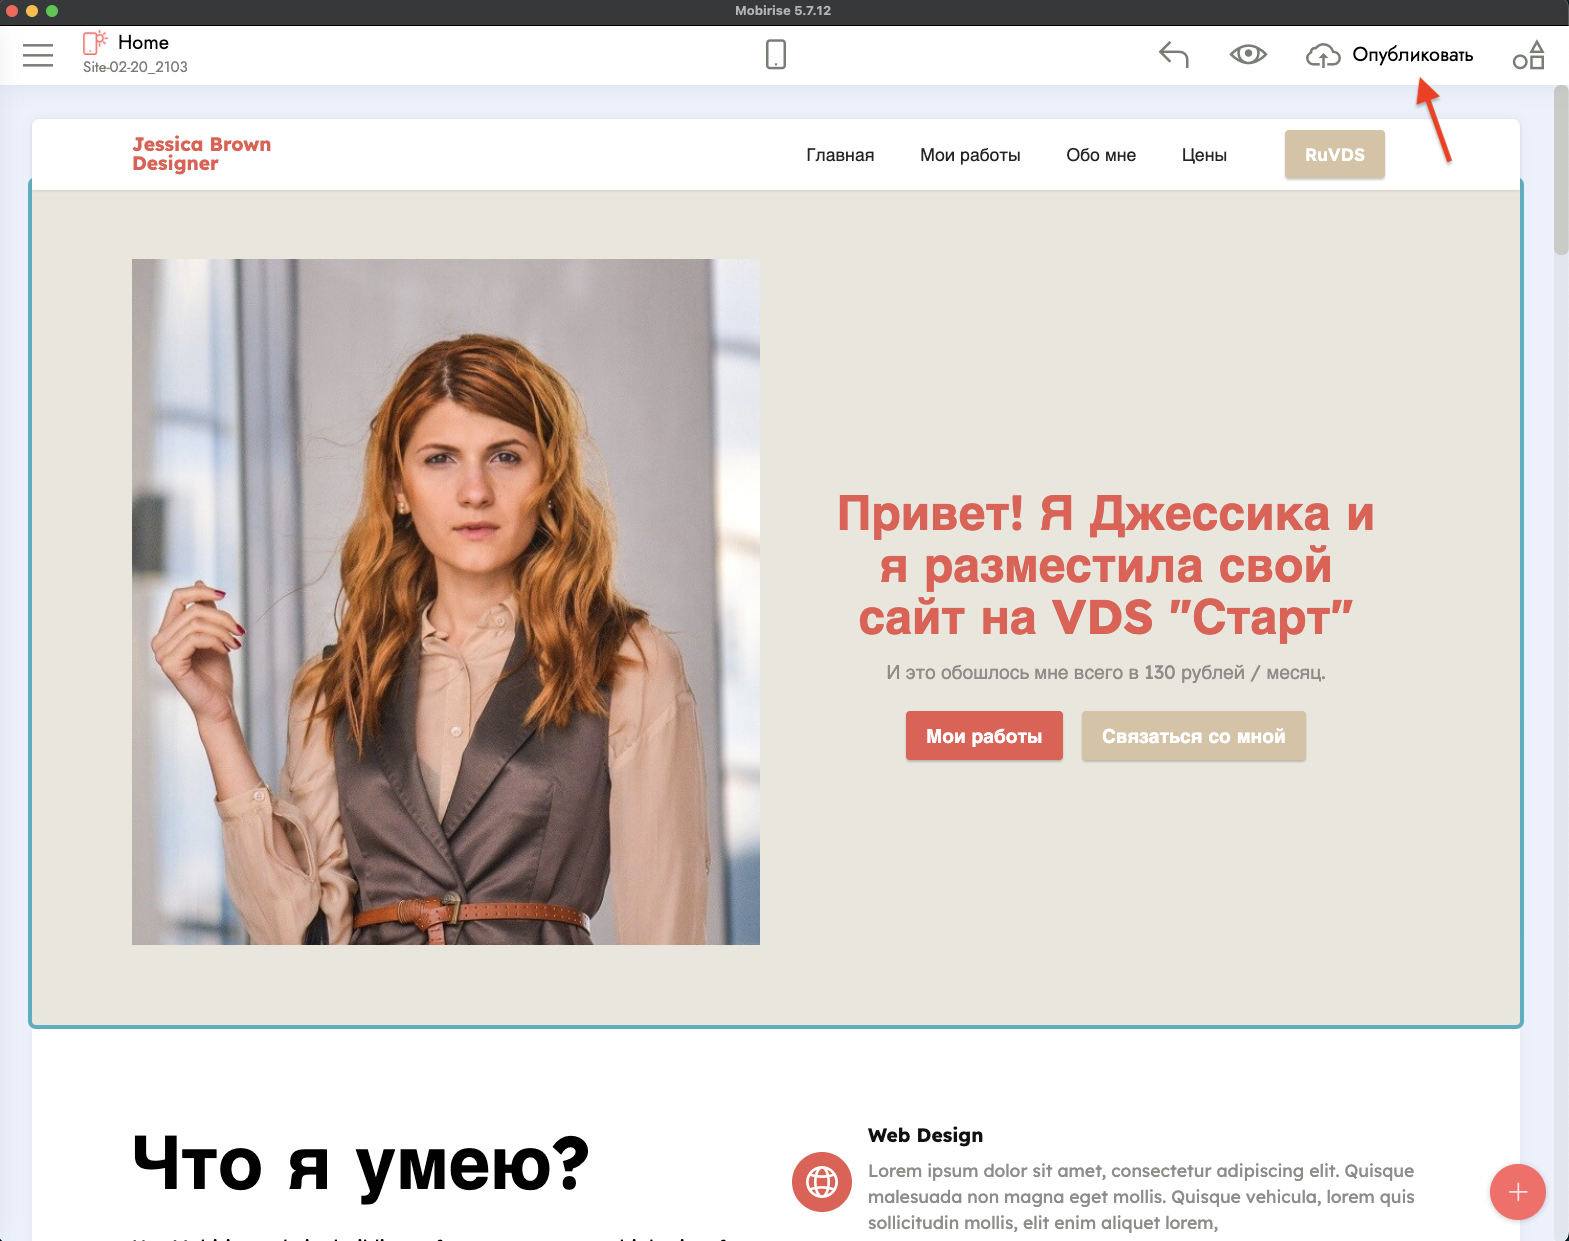
Task: Select the portrait photo of the woman
Action: [446, 602]
